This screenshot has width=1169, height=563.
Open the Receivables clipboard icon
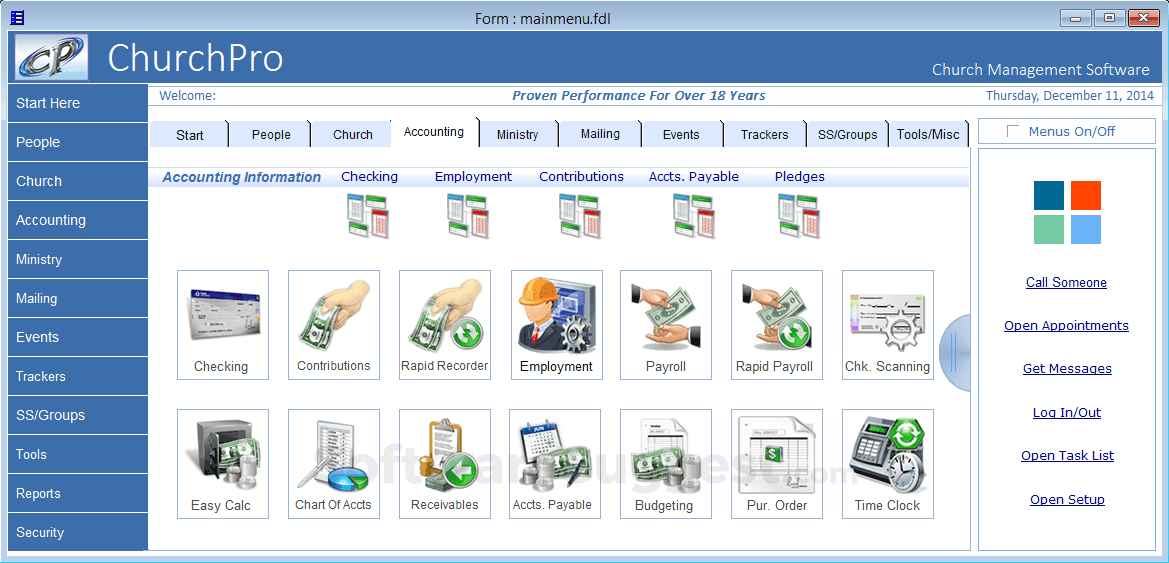click(444, 464)
